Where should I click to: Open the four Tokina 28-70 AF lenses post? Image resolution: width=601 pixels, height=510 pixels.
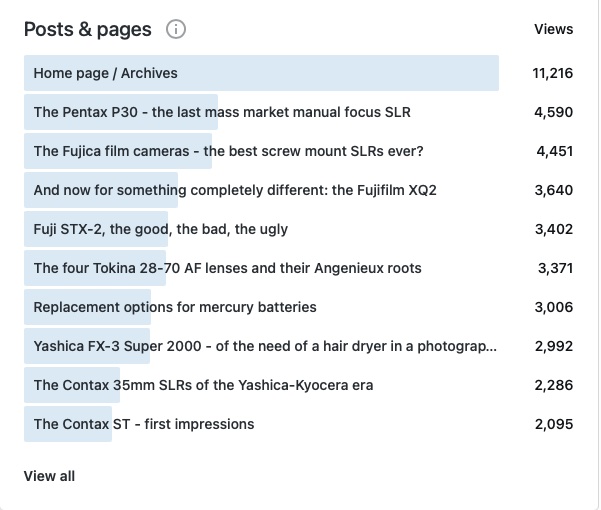(227, 268)
